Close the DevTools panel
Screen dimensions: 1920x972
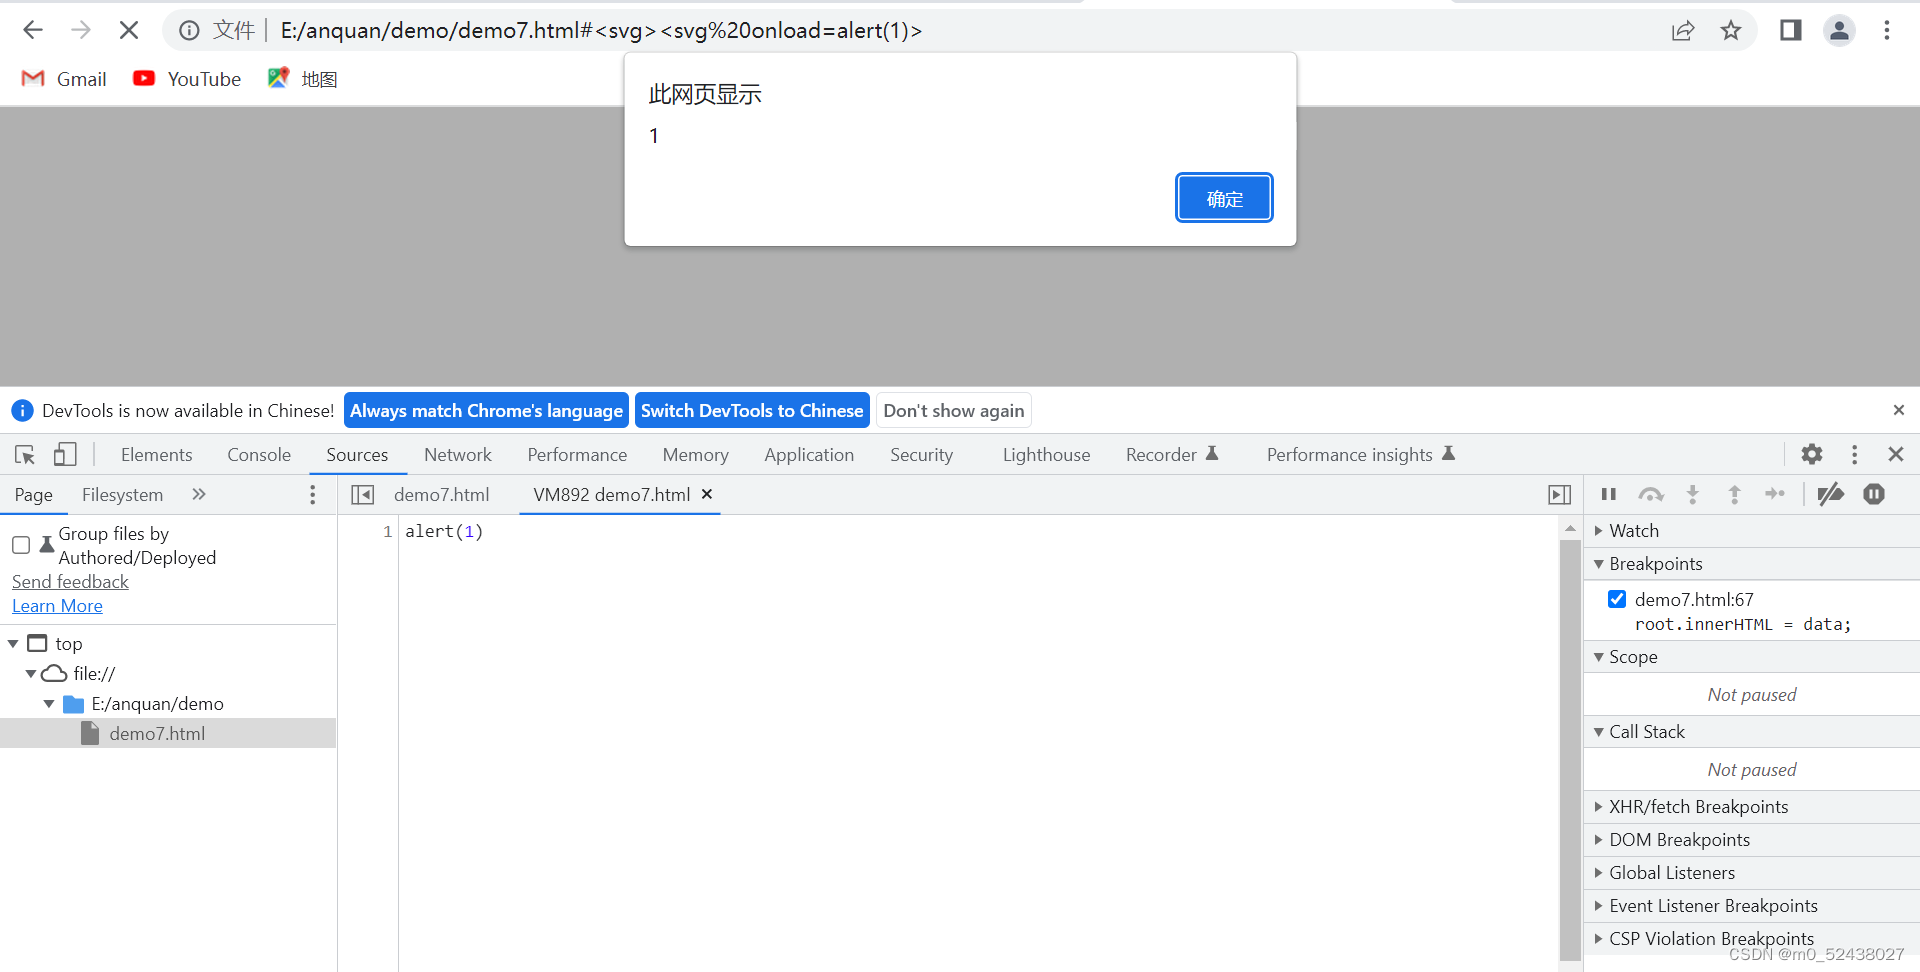coord(1896,455)
